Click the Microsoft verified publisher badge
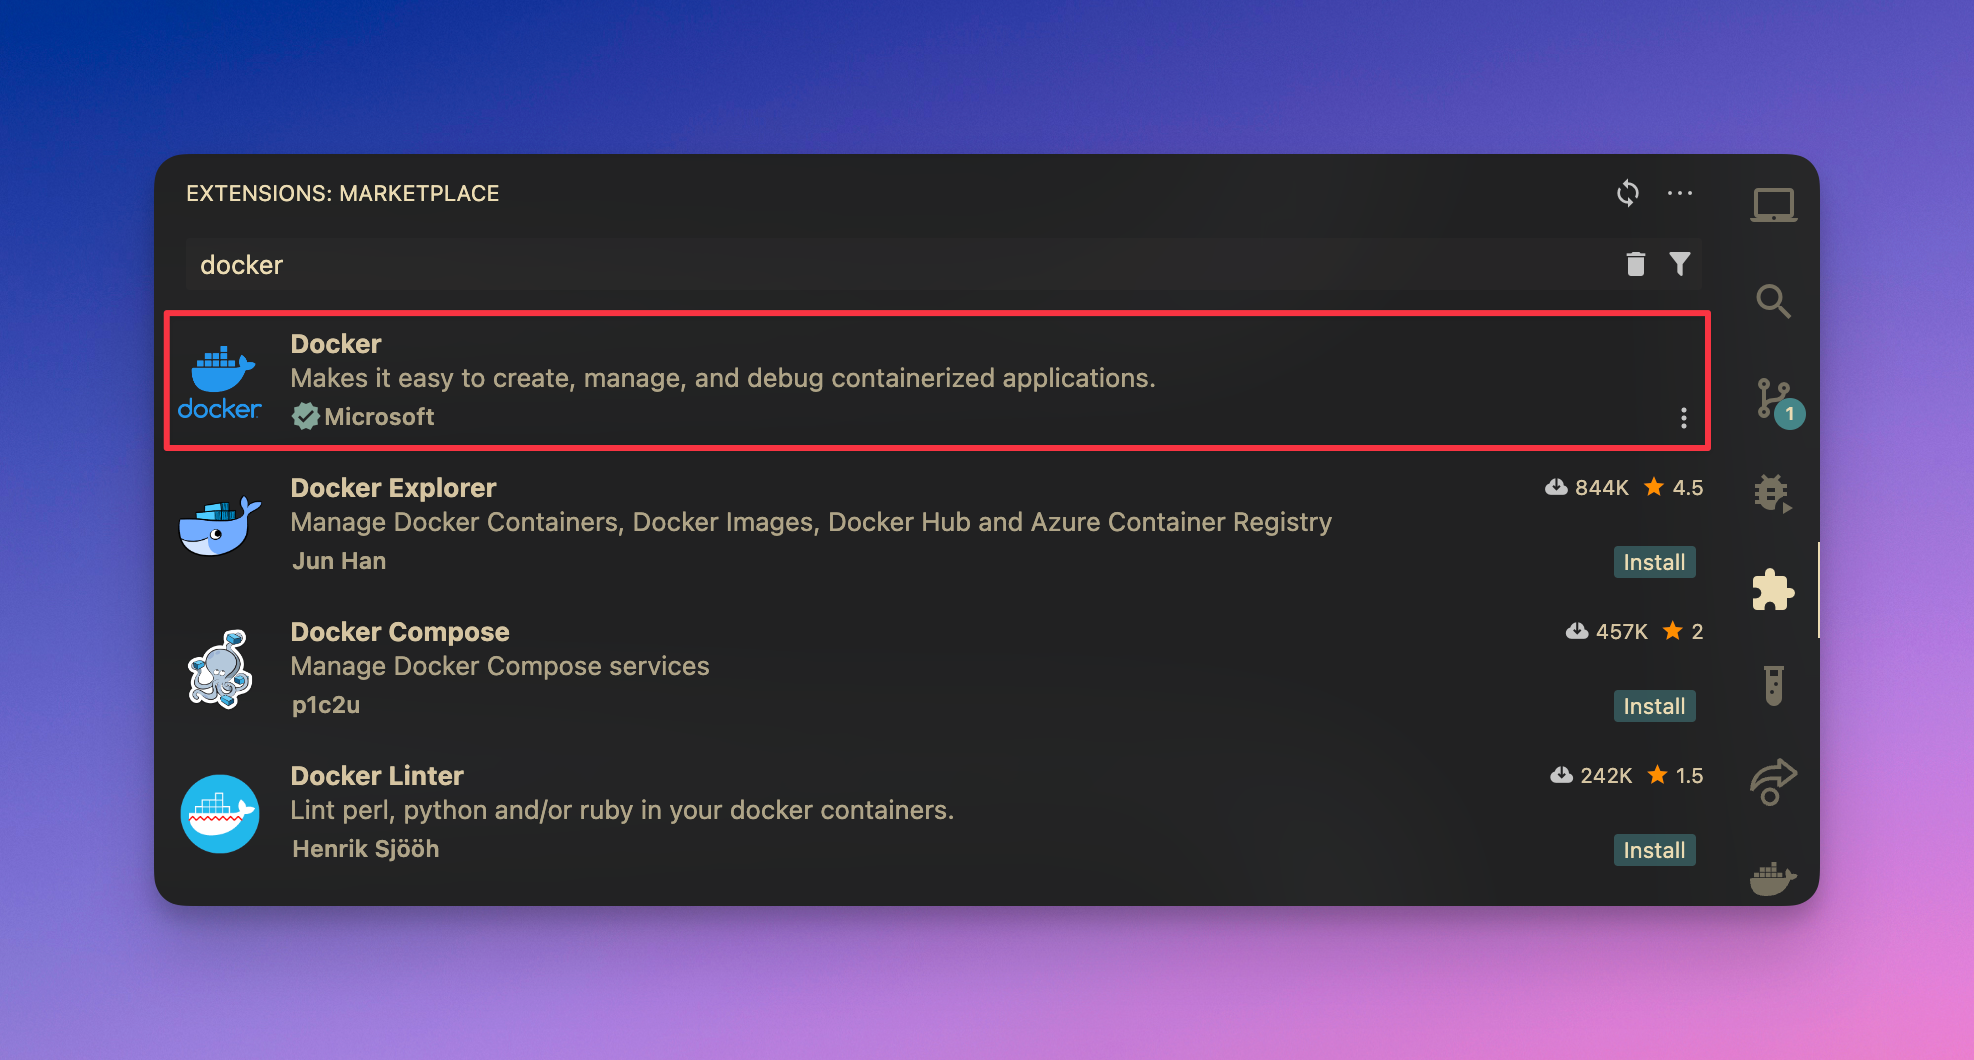Screen dimensions: 1974x1060 (305, 416)
